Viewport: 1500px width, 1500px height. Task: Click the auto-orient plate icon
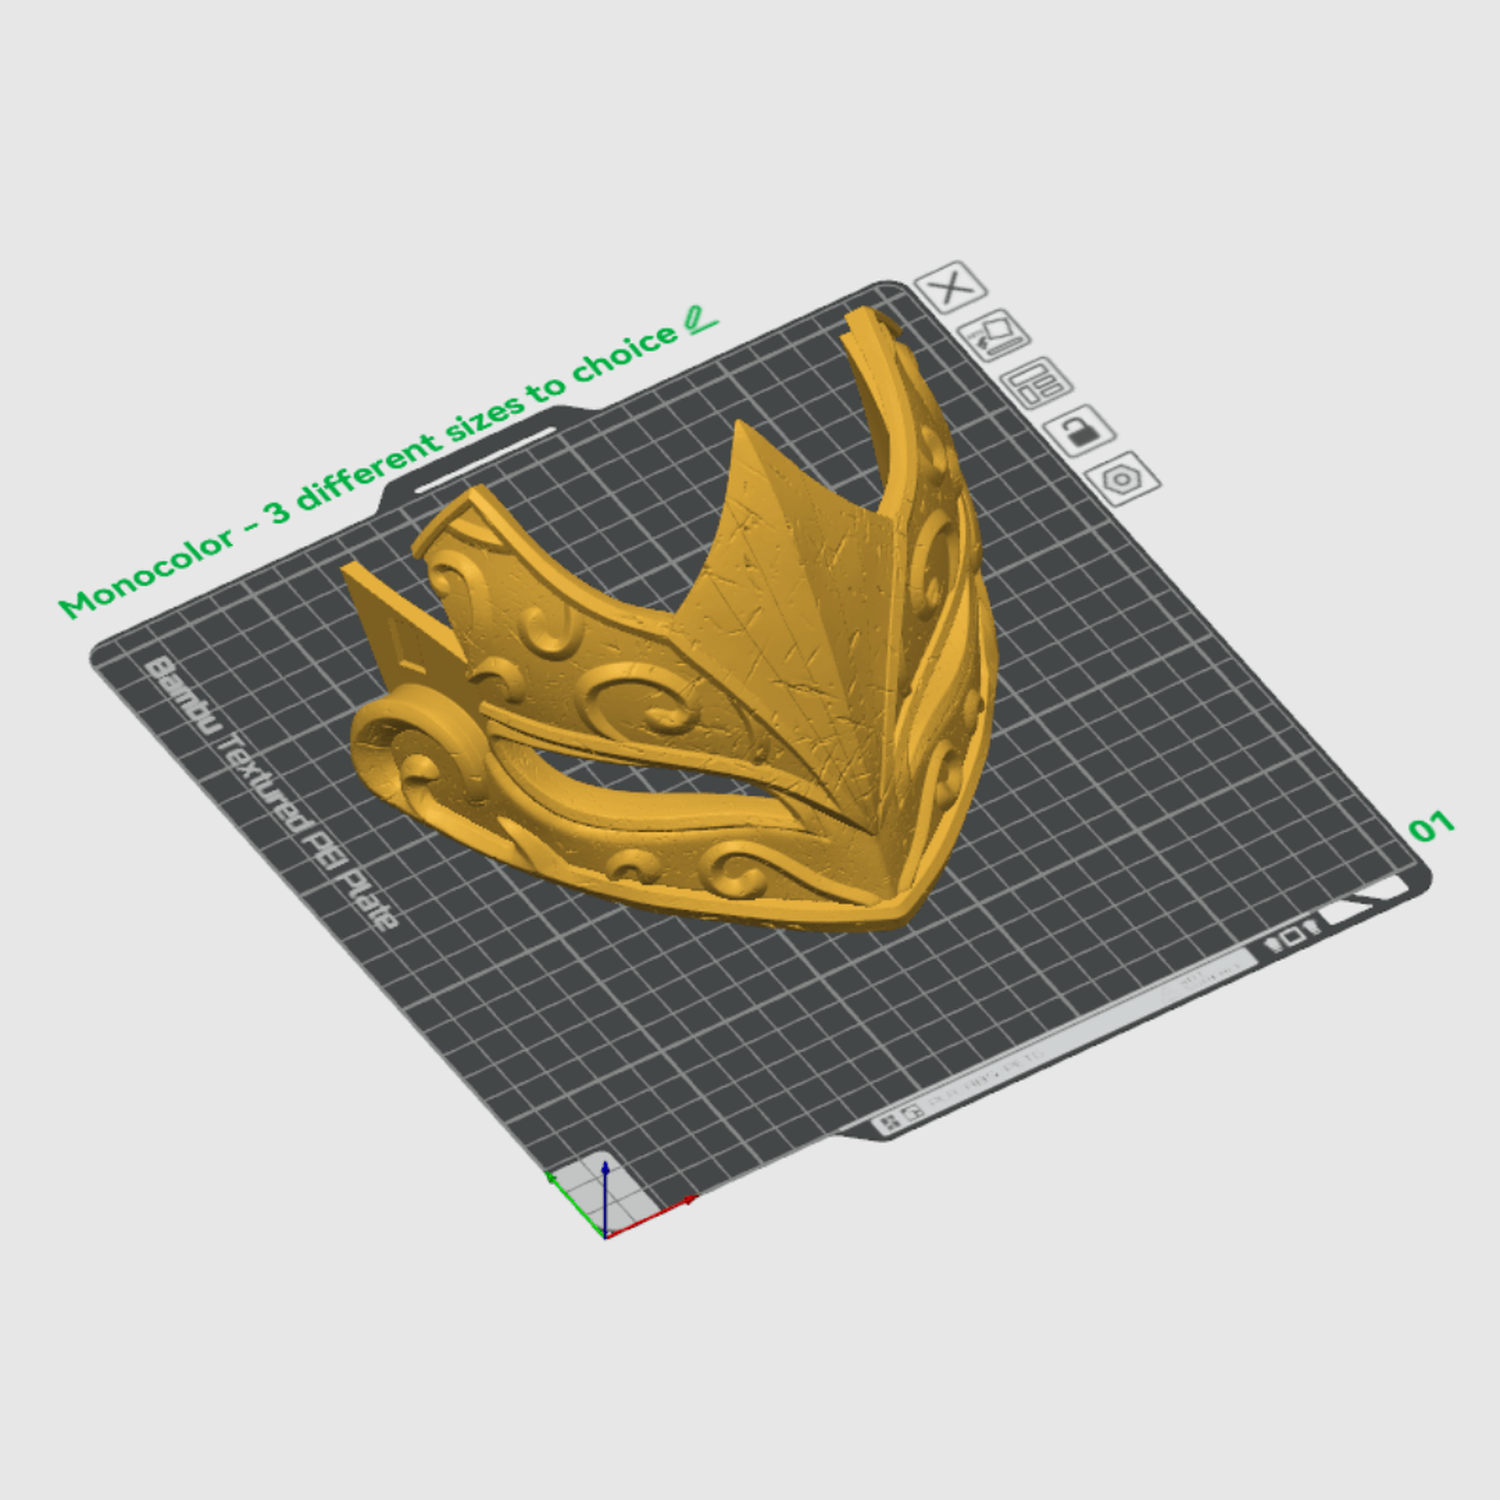coord(994,335)
